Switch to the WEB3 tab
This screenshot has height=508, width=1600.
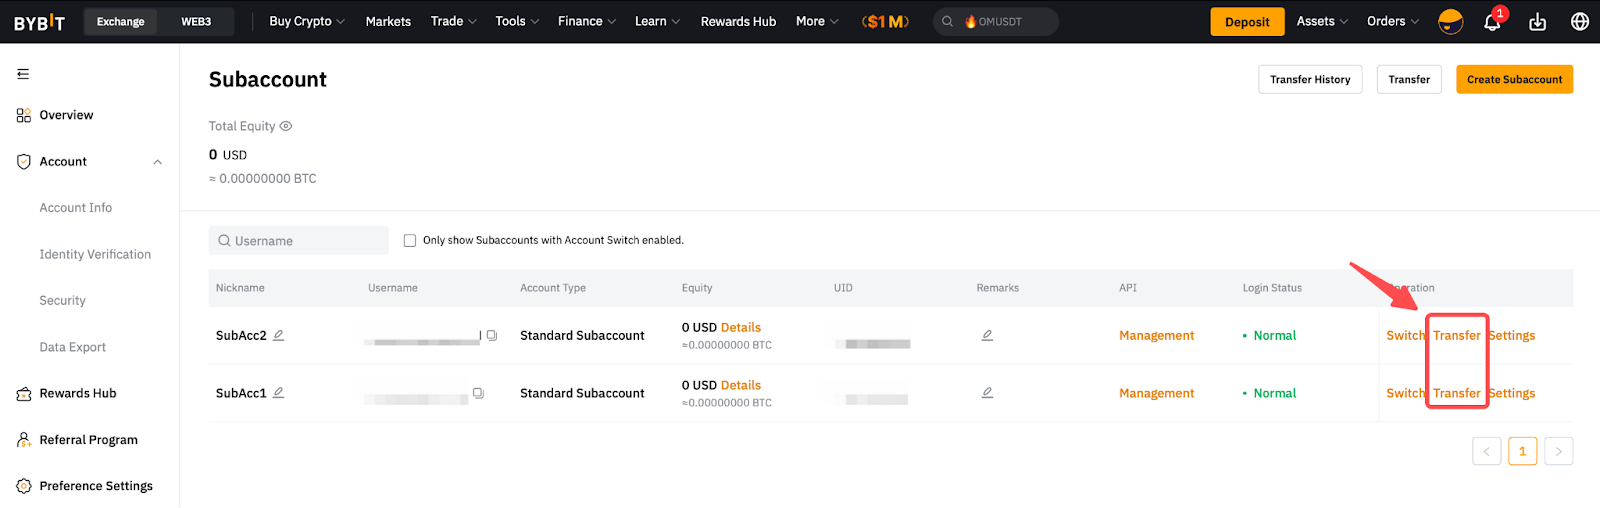[x=196, y=22]
